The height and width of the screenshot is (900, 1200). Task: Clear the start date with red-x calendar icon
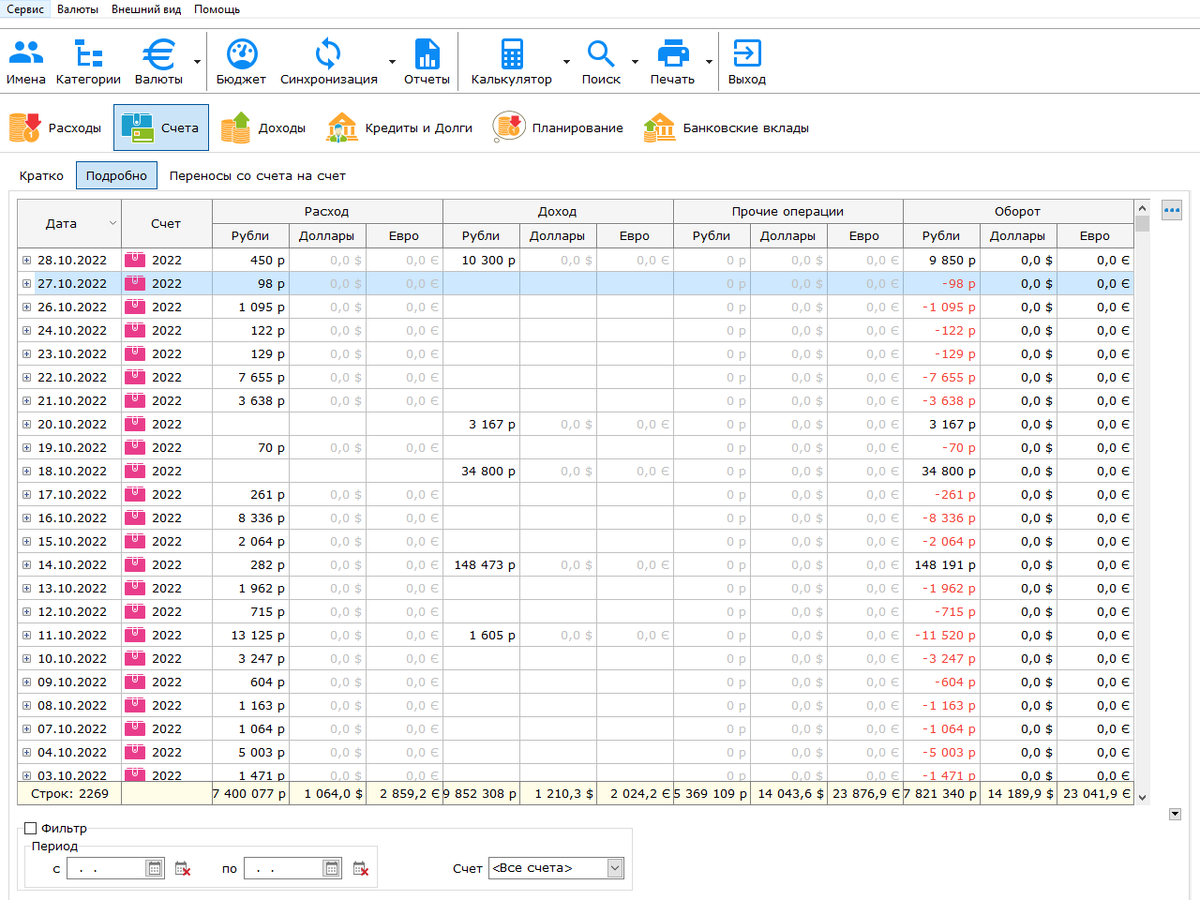(182, 869)
